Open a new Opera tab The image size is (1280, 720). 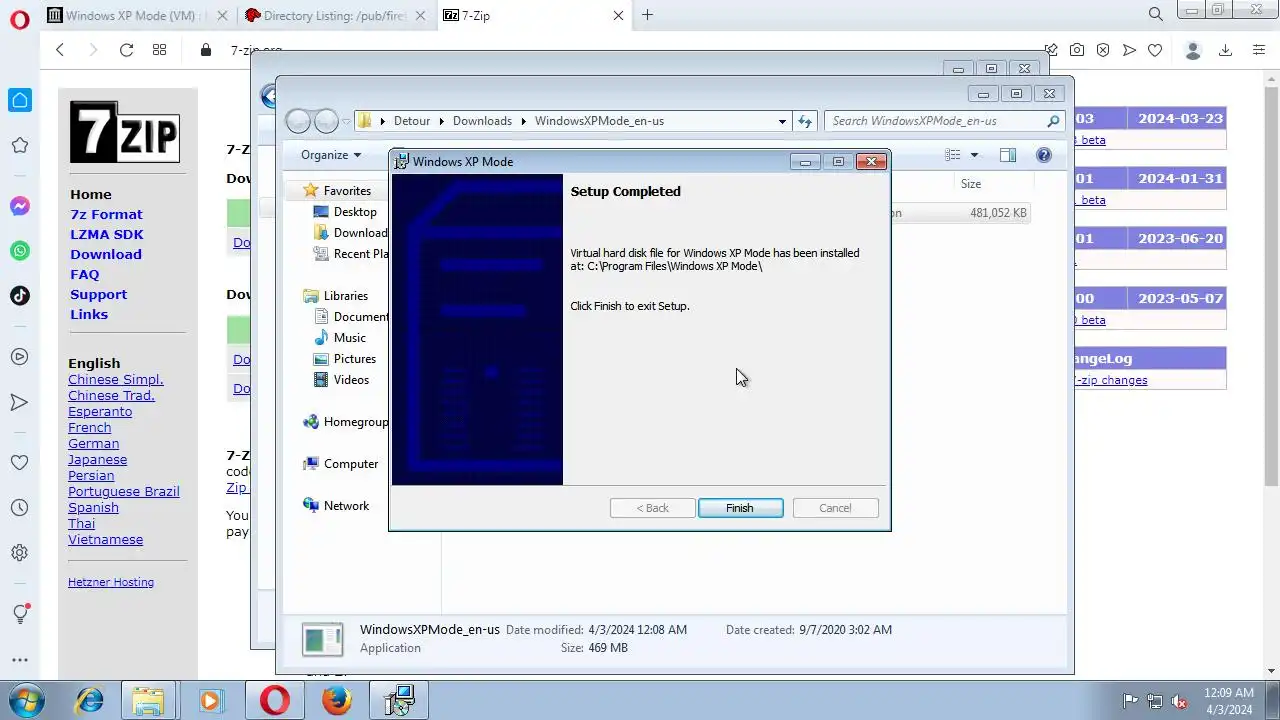pyautogui.click(x=647, y=15)
